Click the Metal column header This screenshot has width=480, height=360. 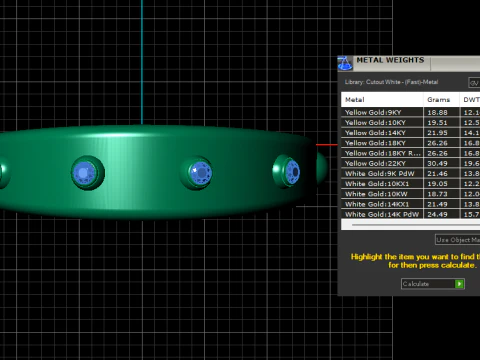(x=382, y=100)
